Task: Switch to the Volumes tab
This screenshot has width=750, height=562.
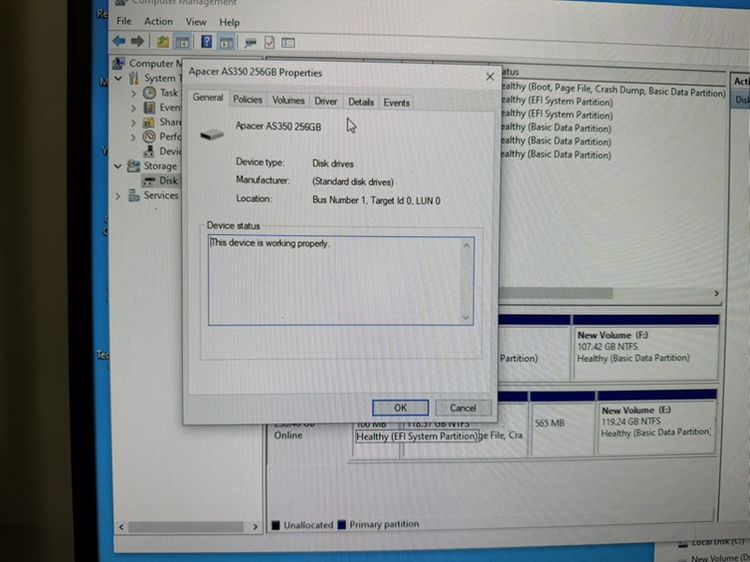Action: (288, 100)
